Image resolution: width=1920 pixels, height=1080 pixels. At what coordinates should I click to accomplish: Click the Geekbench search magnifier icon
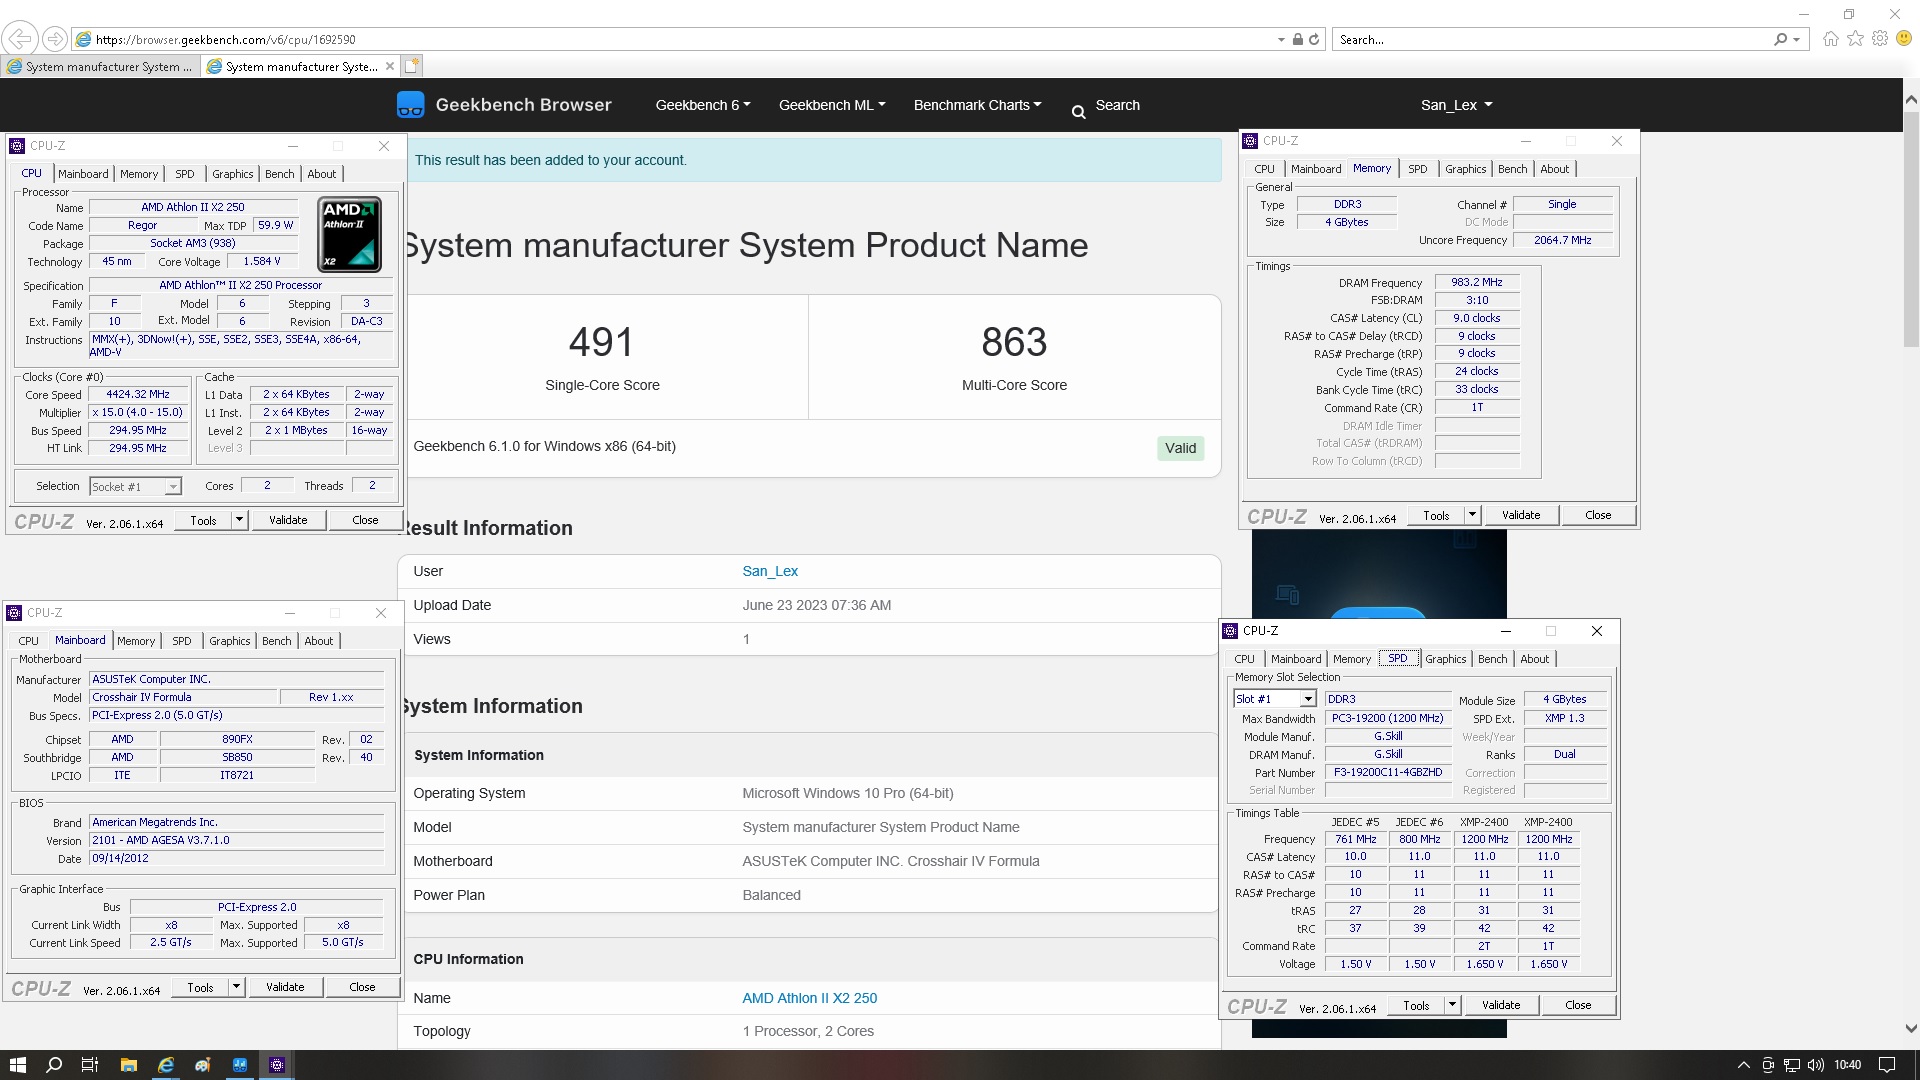[x=1078, y=112]
